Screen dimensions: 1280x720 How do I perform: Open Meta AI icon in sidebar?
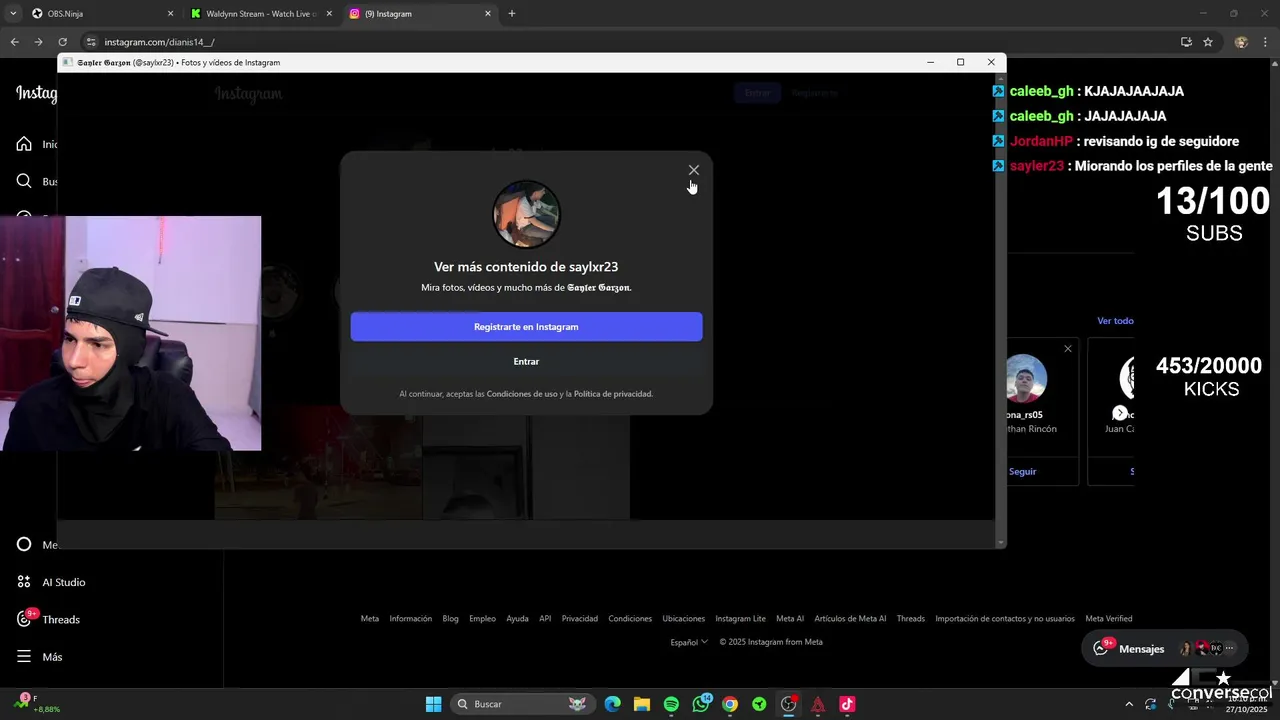coord(24,545)
